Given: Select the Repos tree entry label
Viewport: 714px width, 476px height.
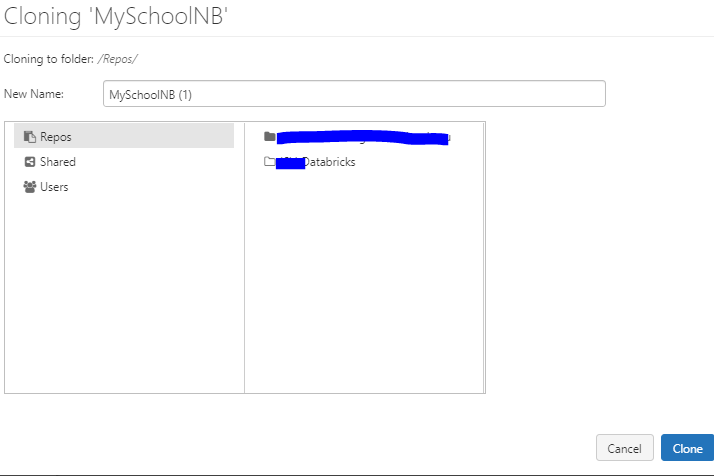Looking at the screenshot, I should (x=56, y=137).
